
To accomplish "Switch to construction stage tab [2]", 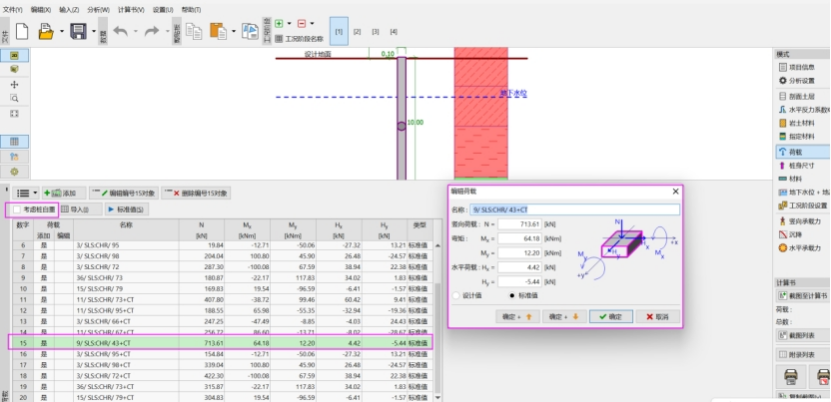I will (x=358, y=32).
